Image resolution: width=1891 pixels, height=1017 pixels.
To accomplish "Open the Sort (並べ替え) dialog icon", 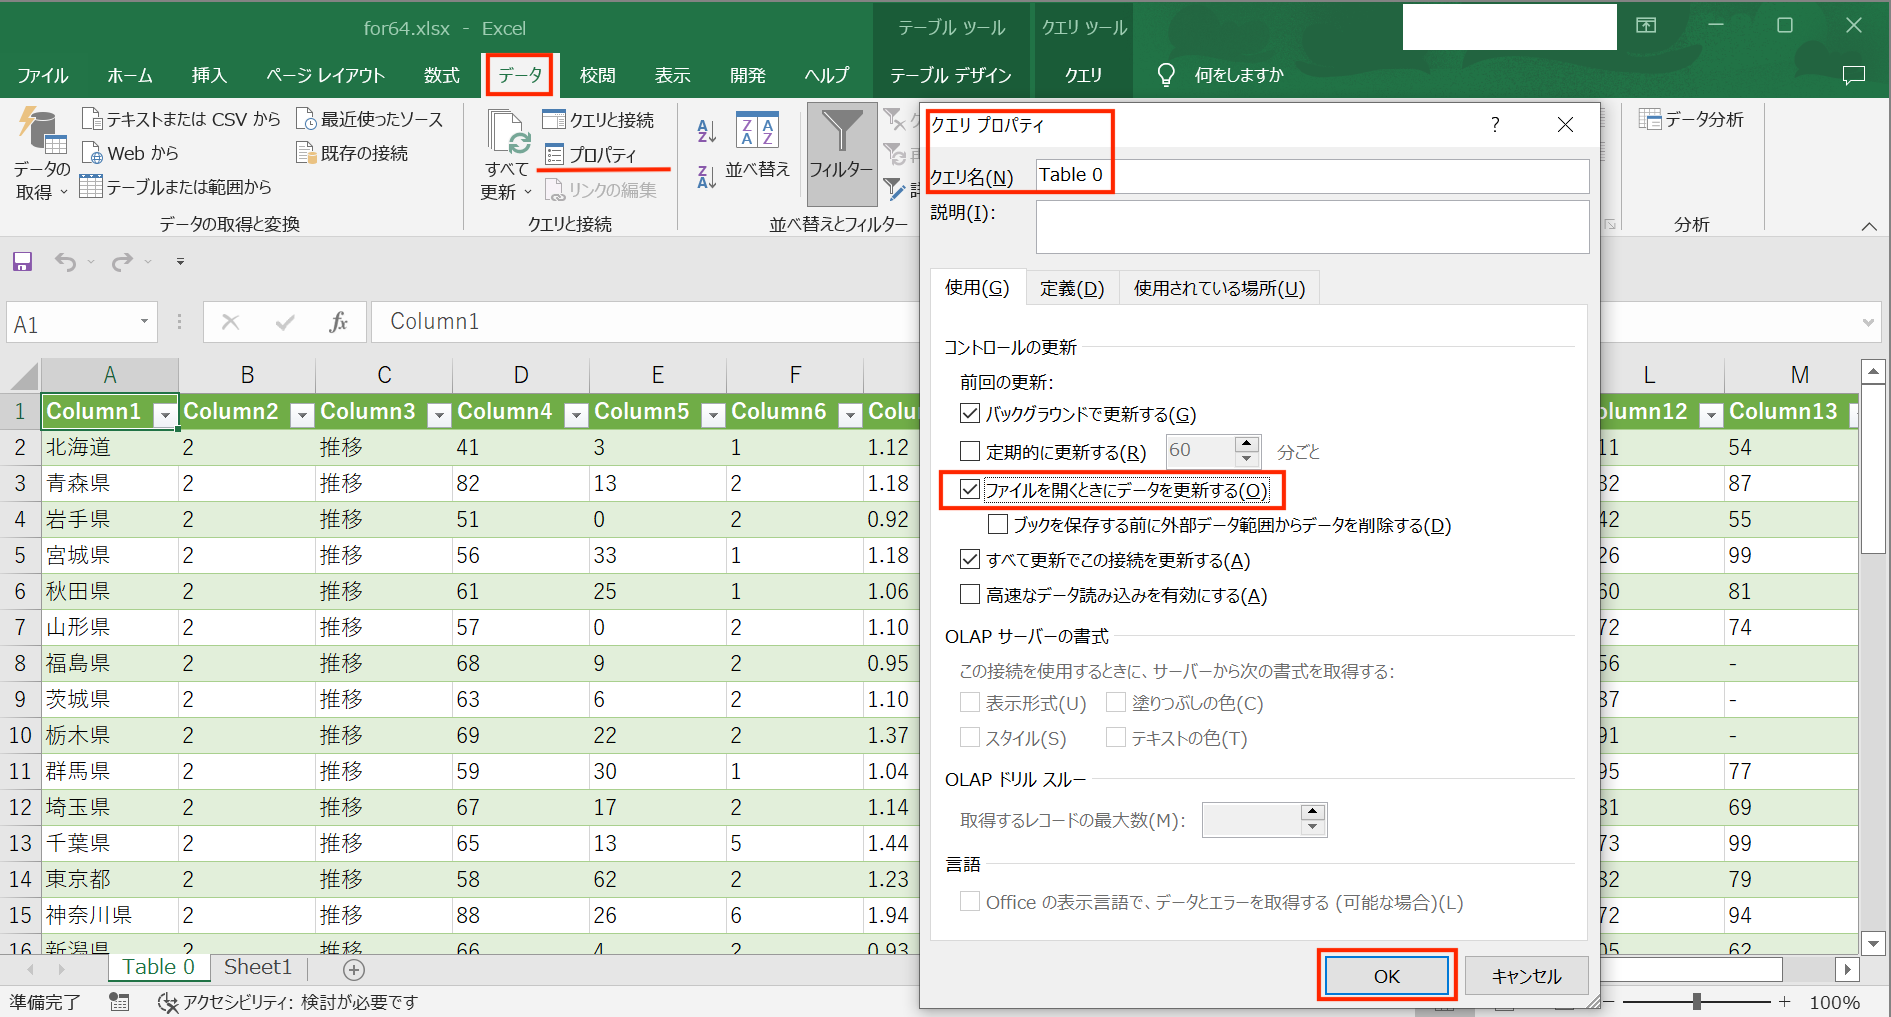I will click(757, 132).
